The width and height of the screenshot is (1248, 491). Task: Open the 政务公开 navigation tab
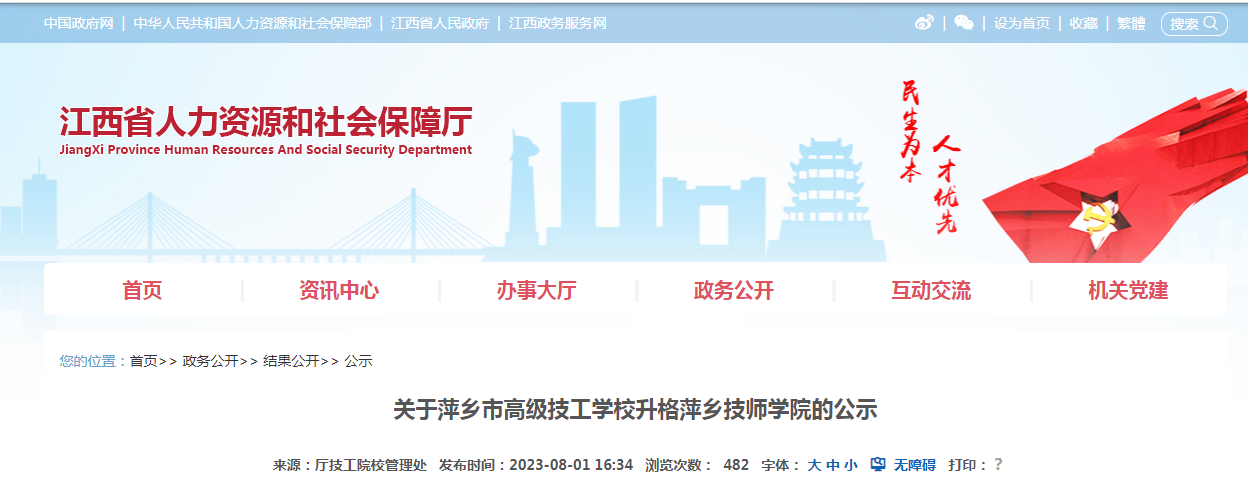[x=734, y=291]
